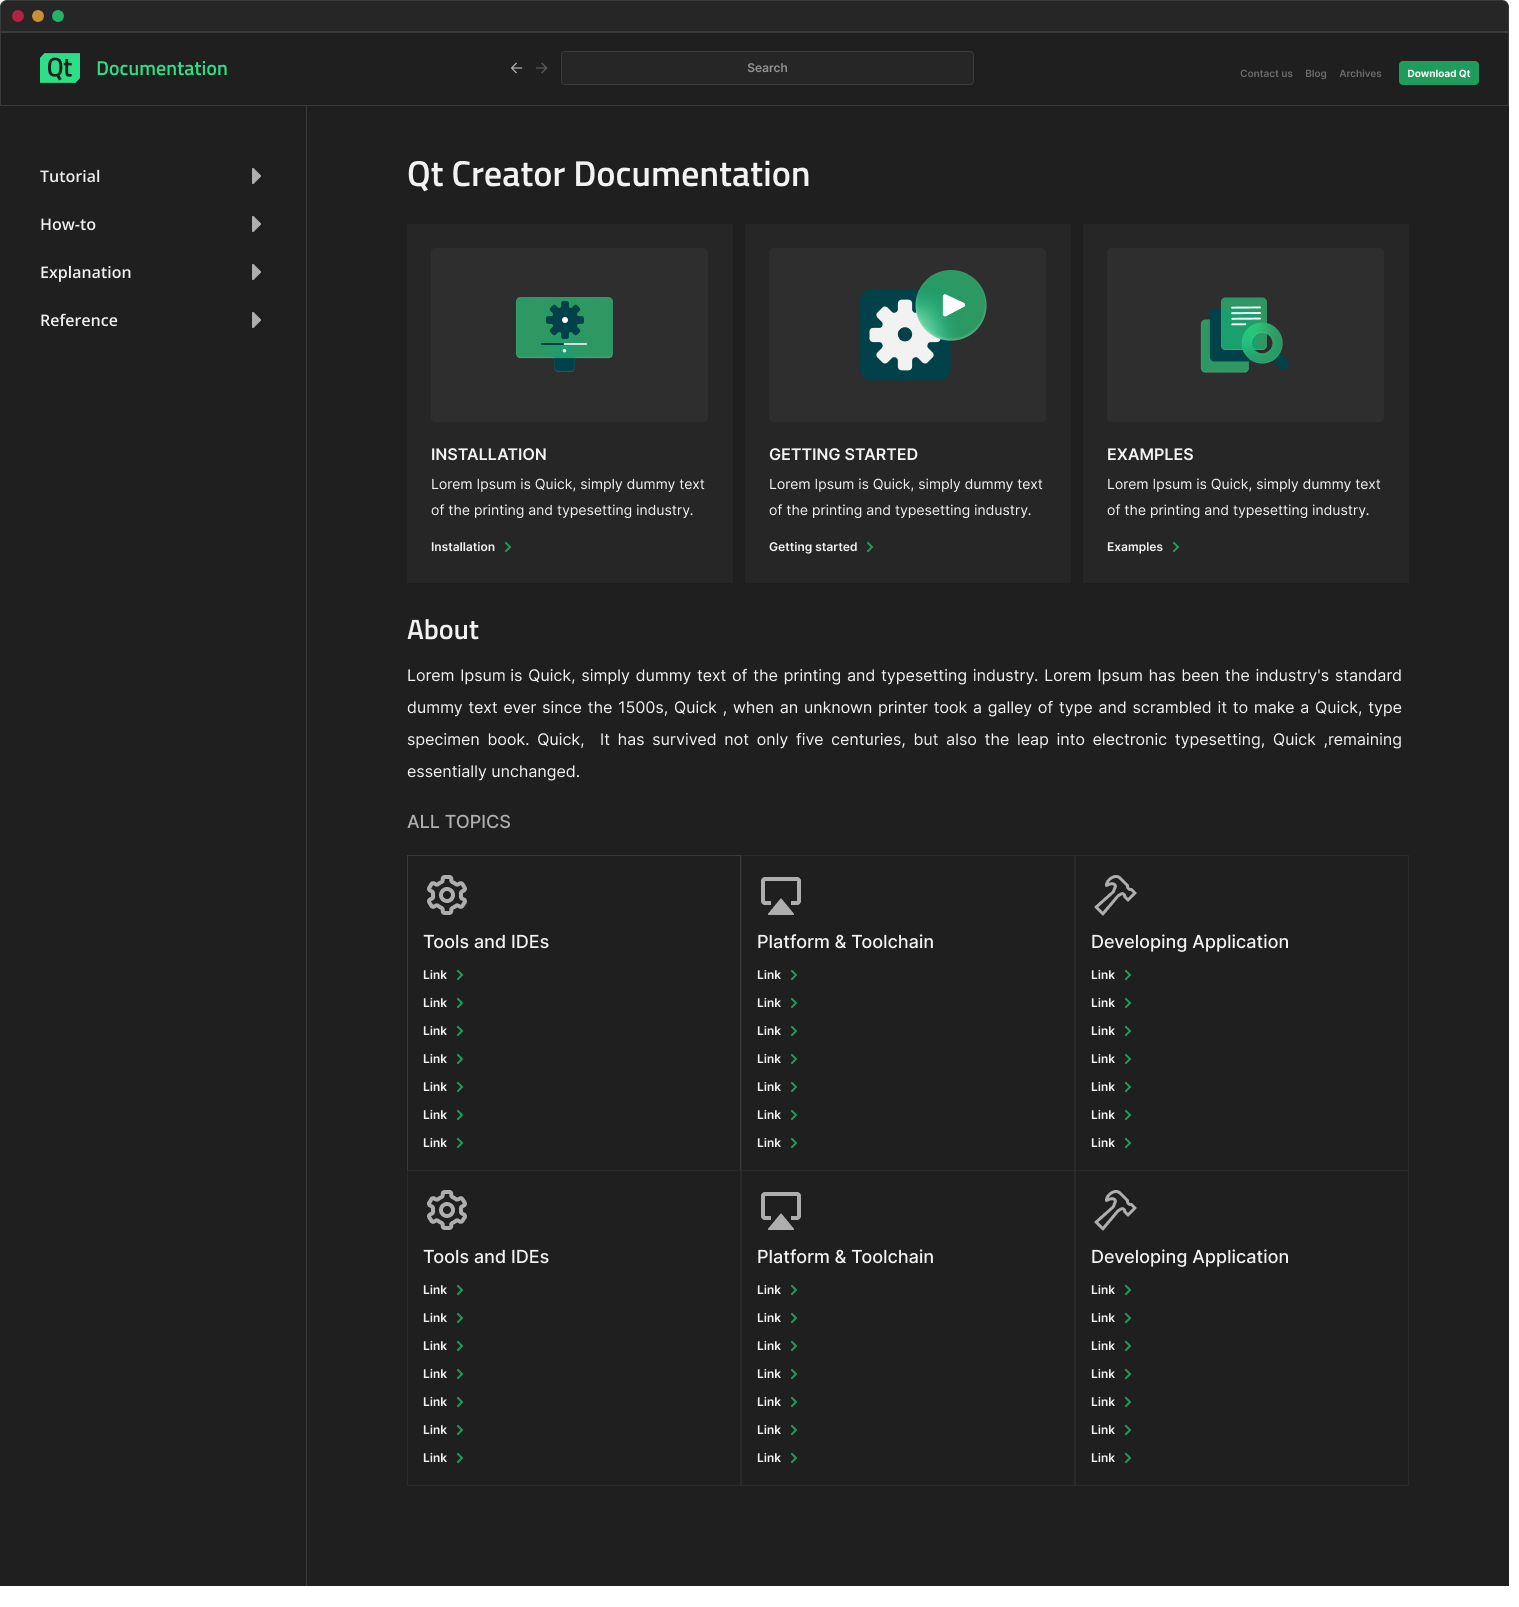
Task: Expand the Reference sidebar section
Action: (x=256, y=320)
